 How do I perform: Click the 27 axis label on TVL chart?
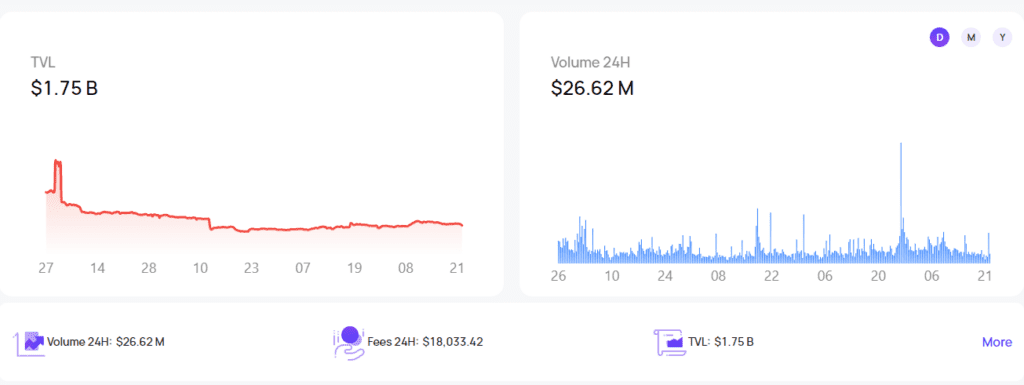(46, 268)
